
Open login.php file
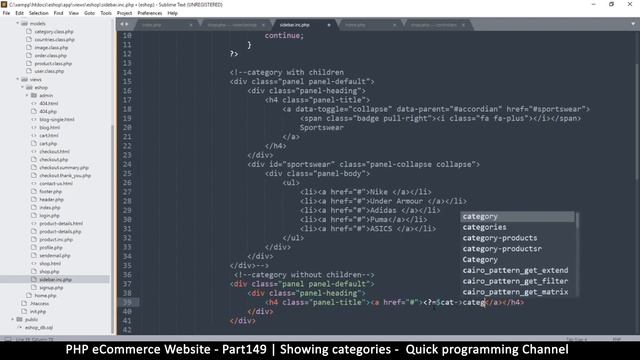[49, 216]
